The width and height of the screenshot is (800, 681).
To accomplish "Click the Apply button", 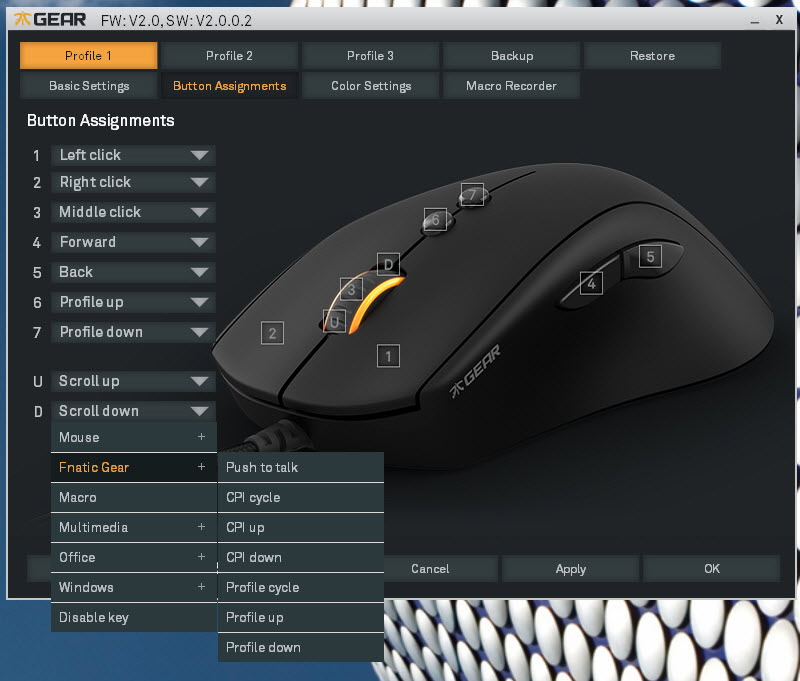I will (570, 569).
